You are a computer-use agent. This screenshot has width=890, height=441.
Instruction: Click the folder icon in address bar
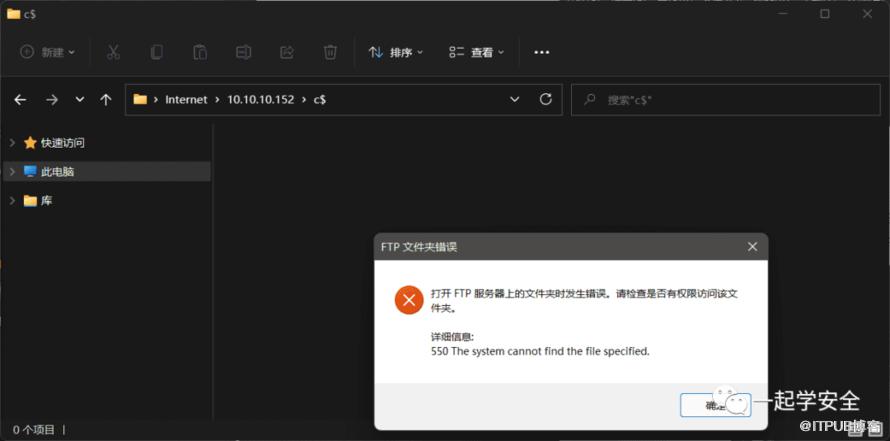tap(140, 100)
